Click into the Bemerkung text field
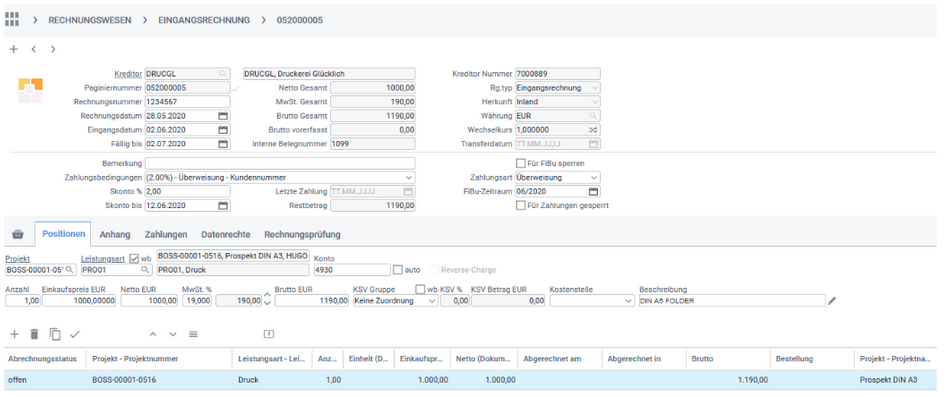The height and width of the screenshot is (397, 947). point(280,163)
